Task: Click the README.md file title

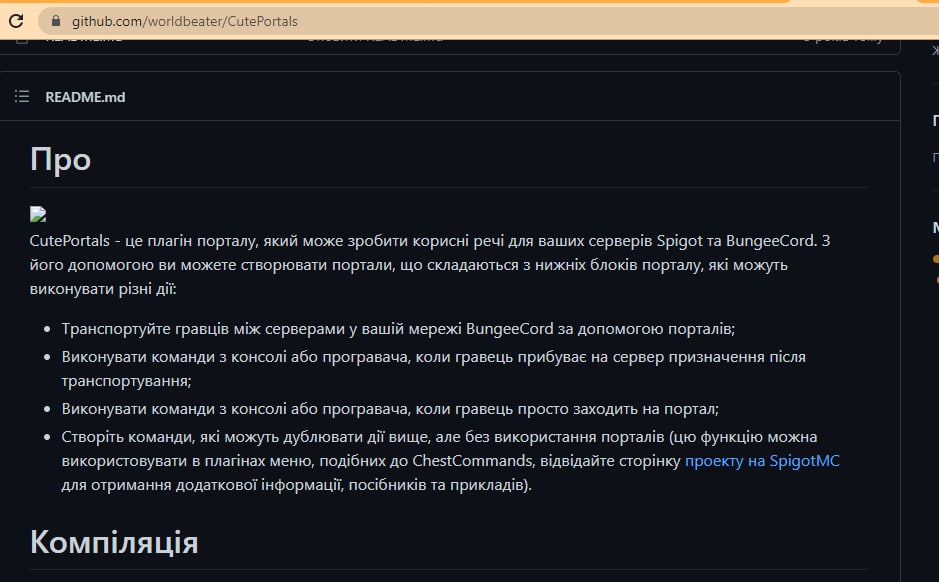Action: coord(85,97)
